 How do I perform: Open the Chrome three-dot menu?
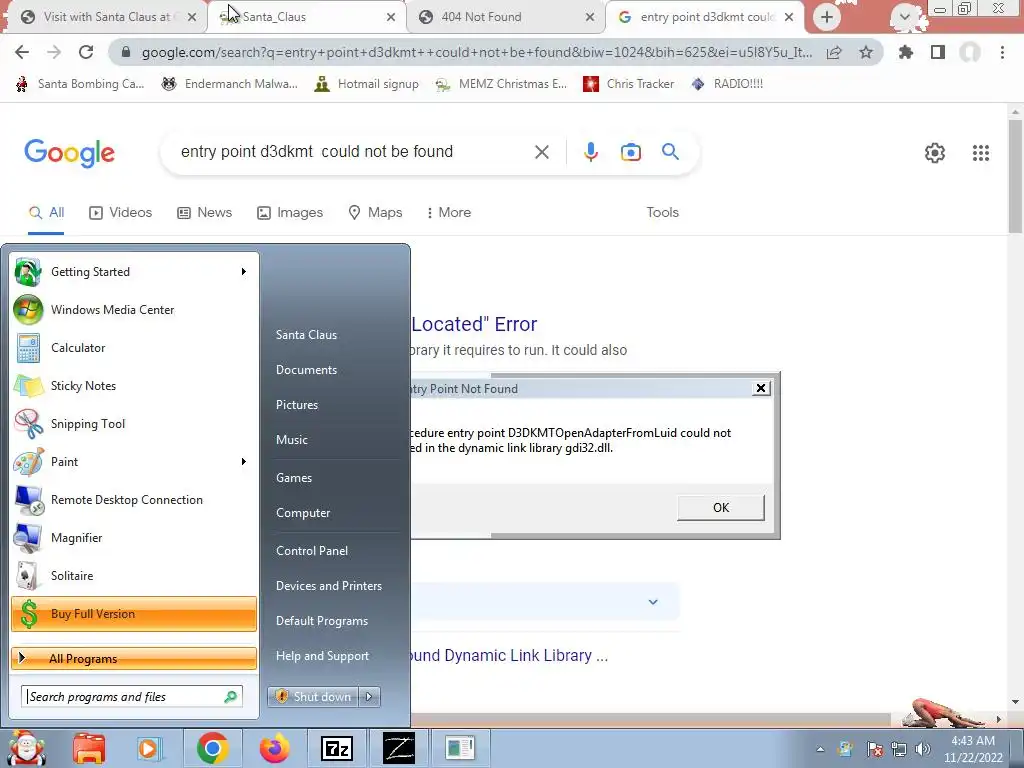pos(1002,52)
